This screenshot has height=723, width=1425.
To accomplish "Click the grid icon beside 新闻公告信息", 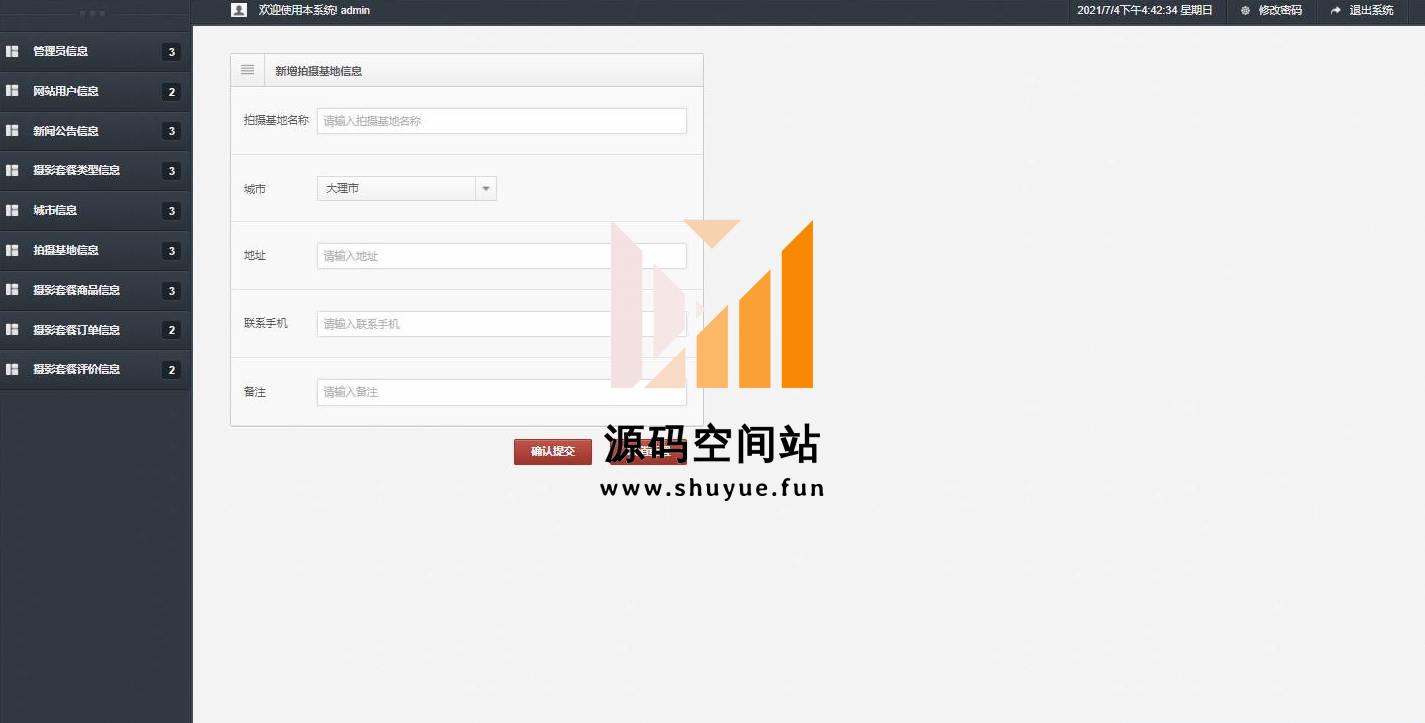I will 12,131.
